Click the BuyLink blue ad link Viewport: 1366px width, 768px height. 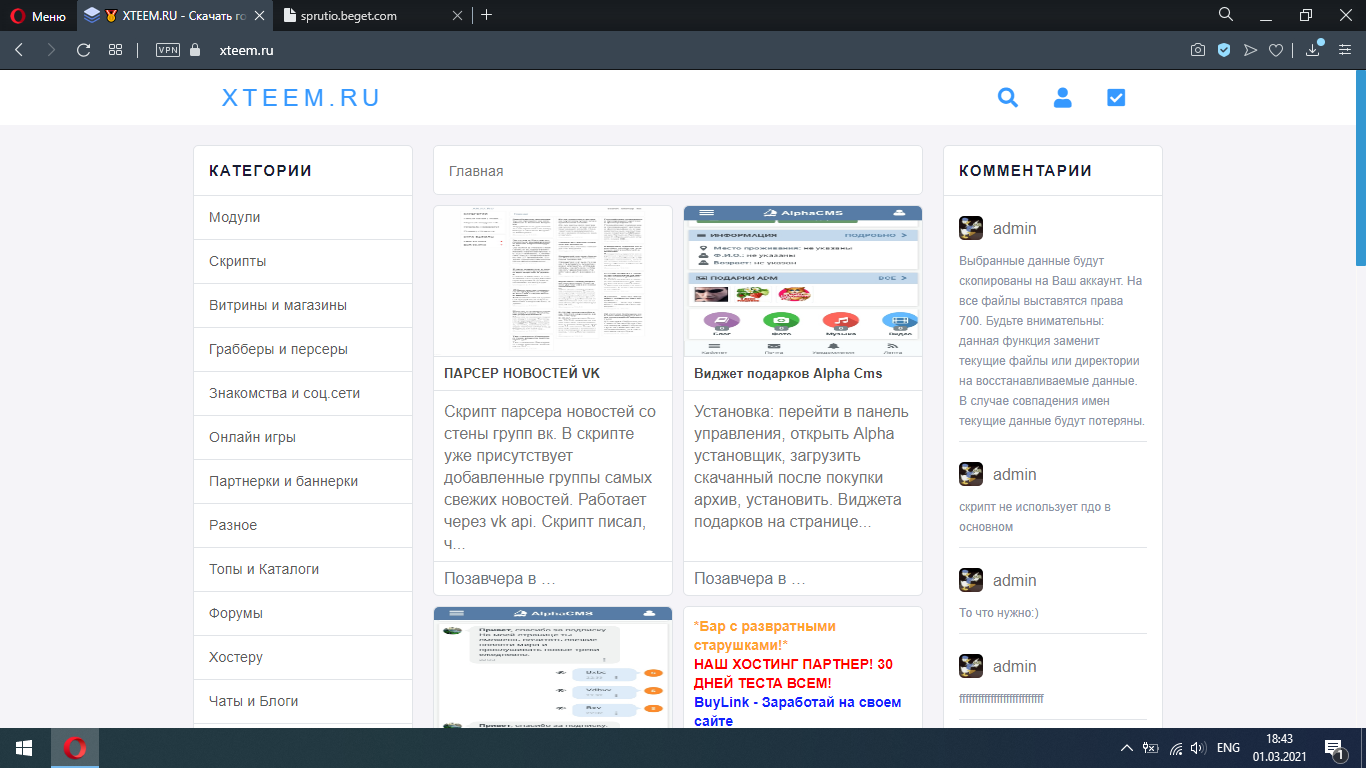798,711
